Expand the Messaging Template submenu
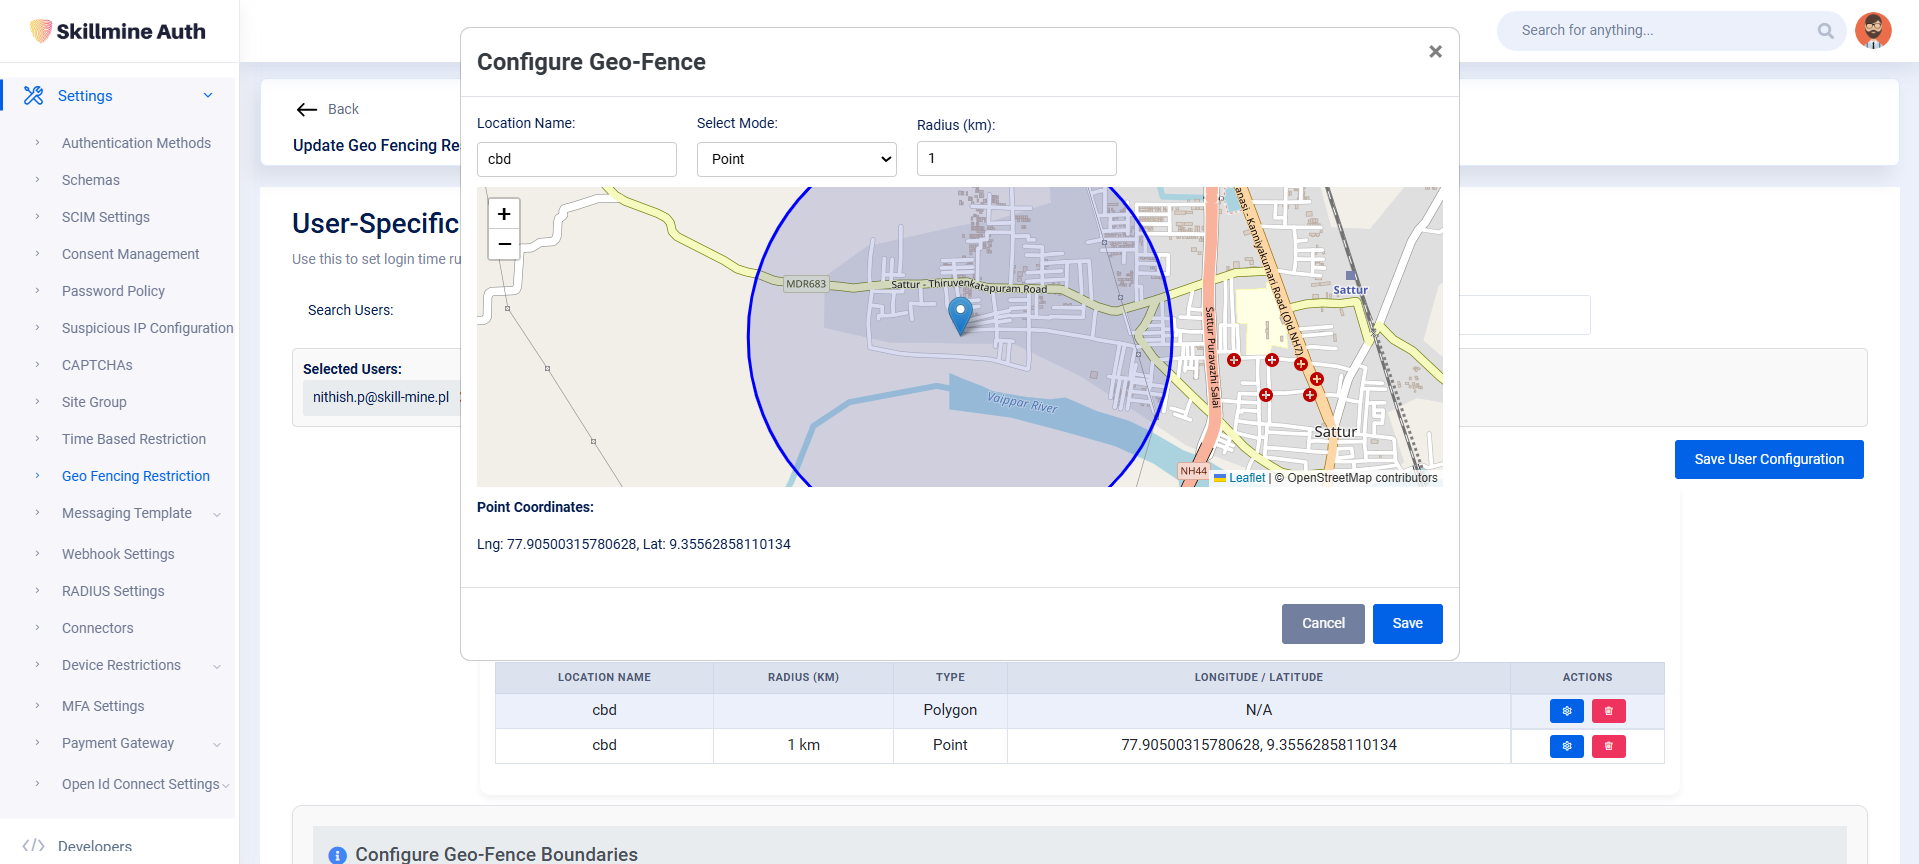Image resolution: width=1919 pixels, height=864 pixels. coord(217,514)
